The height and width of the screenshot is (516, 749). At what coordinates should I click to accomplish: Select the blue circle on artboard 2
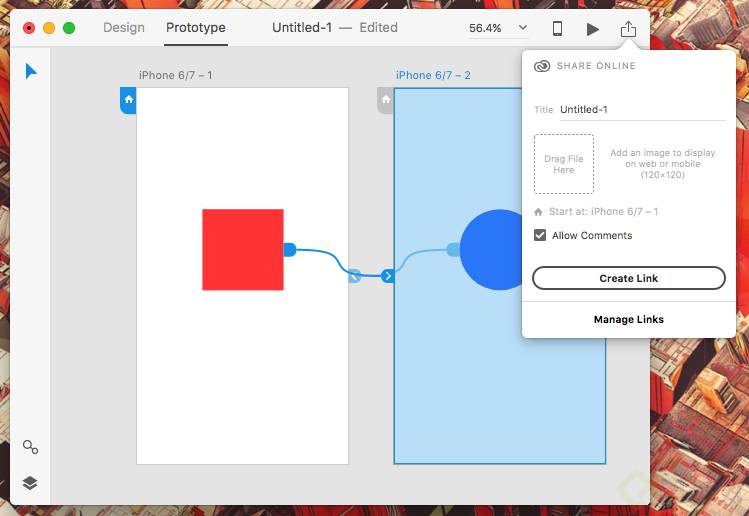coord(491,249)
